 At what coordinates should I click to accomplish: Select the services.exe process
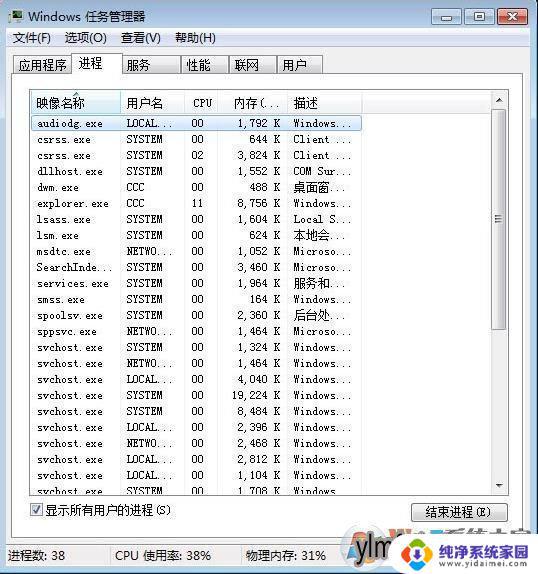tap(196, 283)
